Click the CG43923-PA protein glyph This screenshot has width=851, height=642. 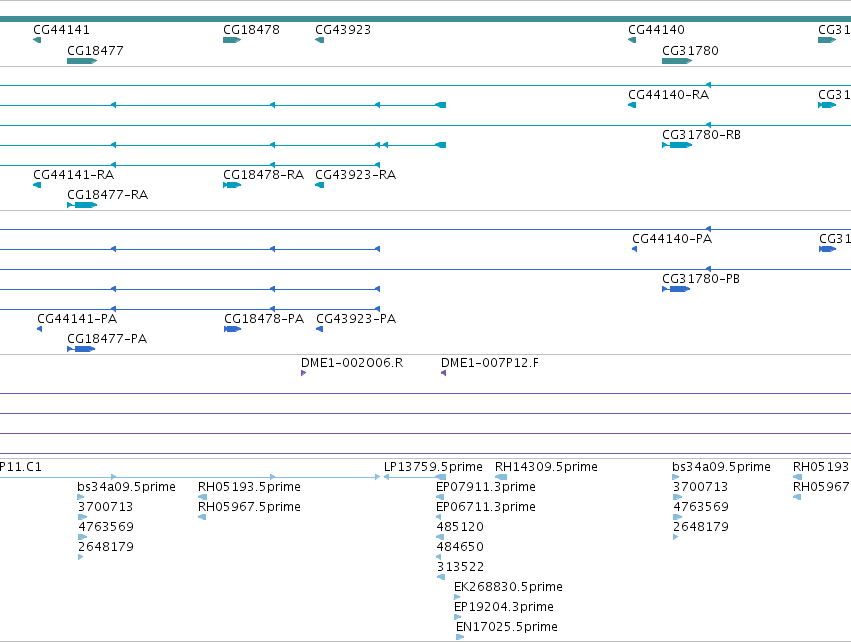[x=320, y=329]
